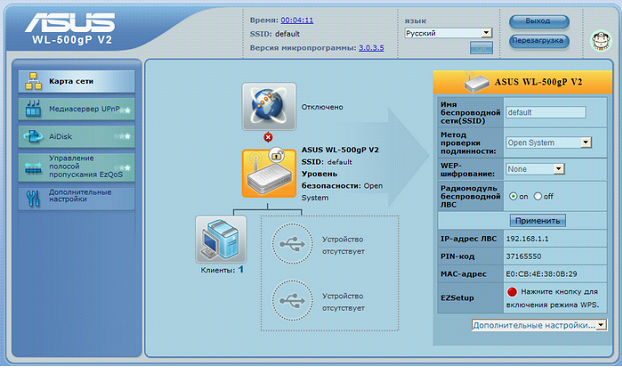Select radio module on option
This screenshot has width=622, height=382.
point(513,196)
